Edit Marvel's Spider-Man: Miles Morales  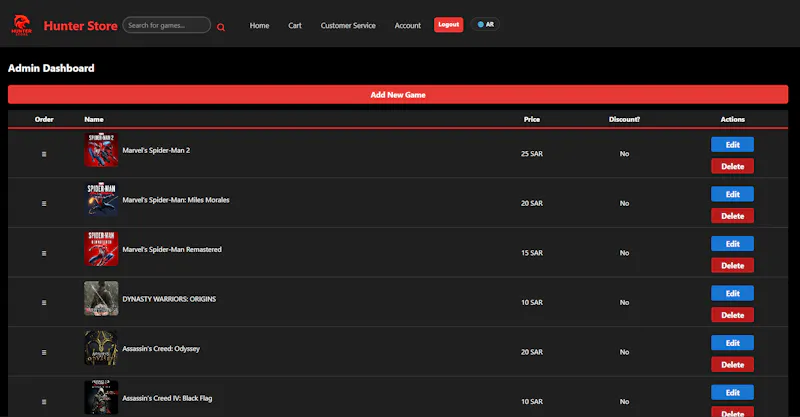732,194
